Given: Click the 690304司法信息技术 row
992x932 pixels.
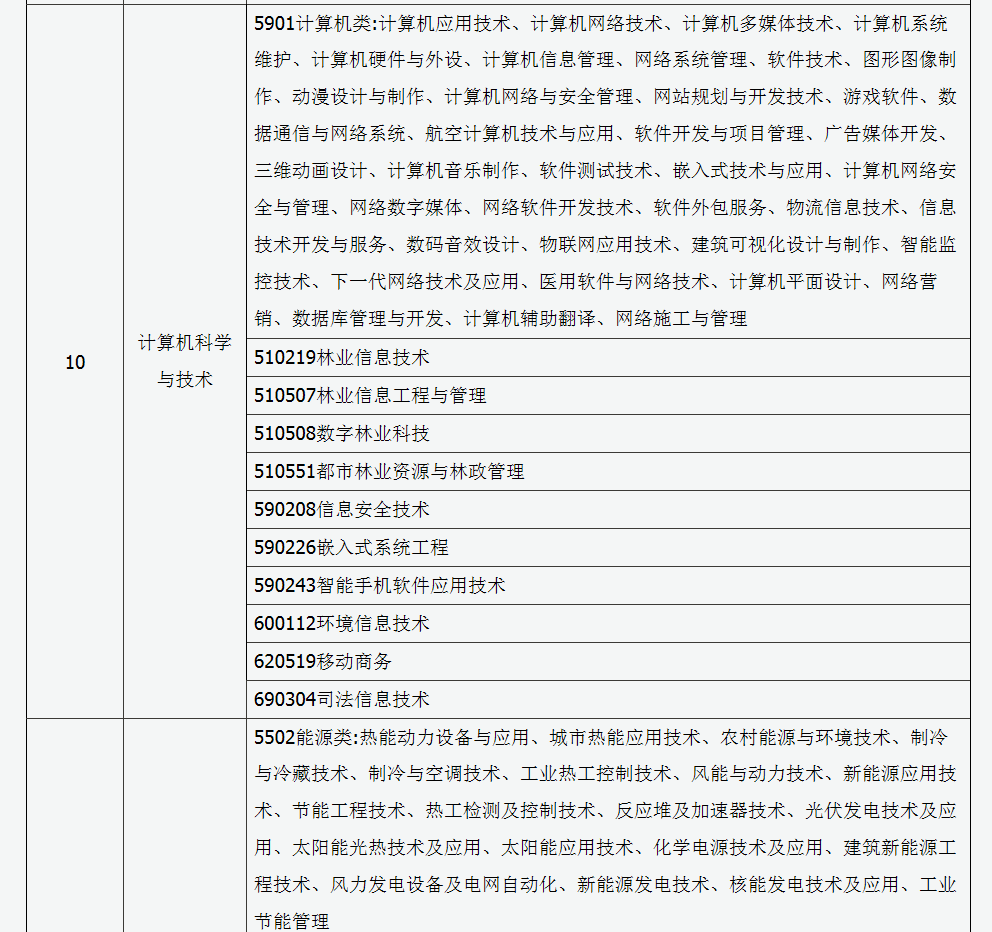Looking at the screenshot, I should pyautogui.click(x=341, y=700).
